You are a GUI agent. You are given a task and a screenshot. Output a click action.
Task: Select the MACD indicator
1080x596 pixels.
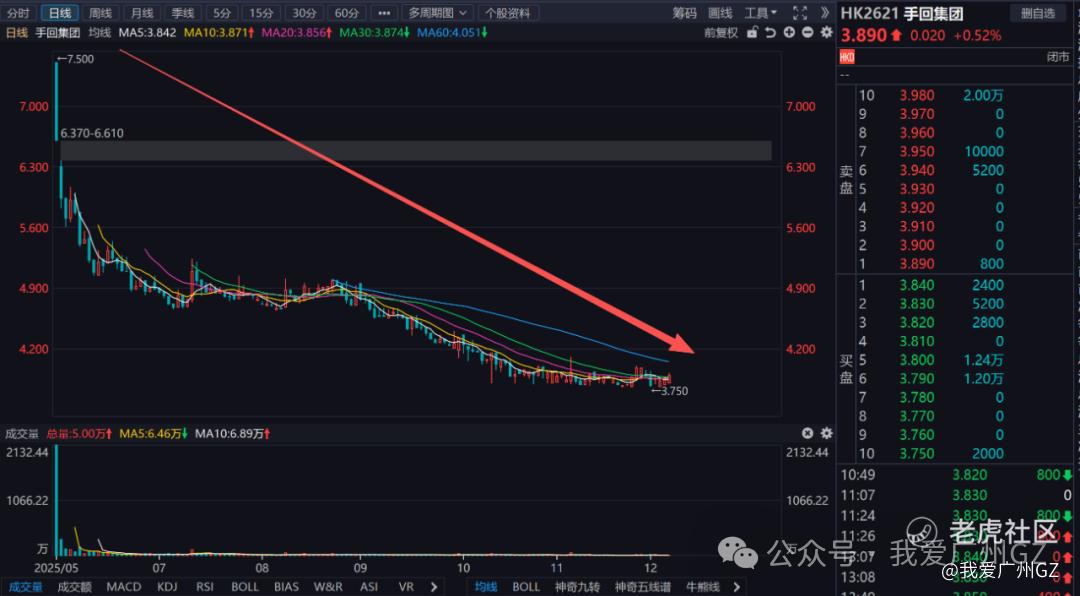[x=124, y=587]
